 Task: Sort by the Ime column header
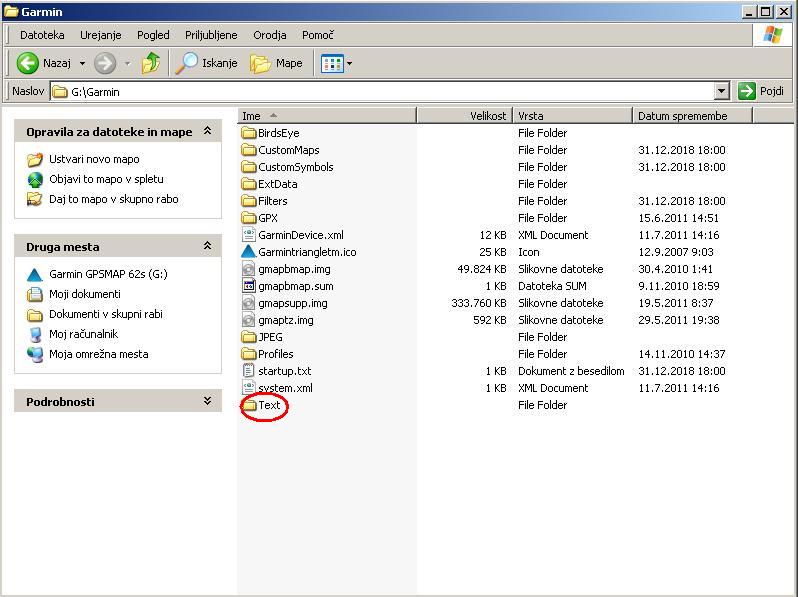327,116
